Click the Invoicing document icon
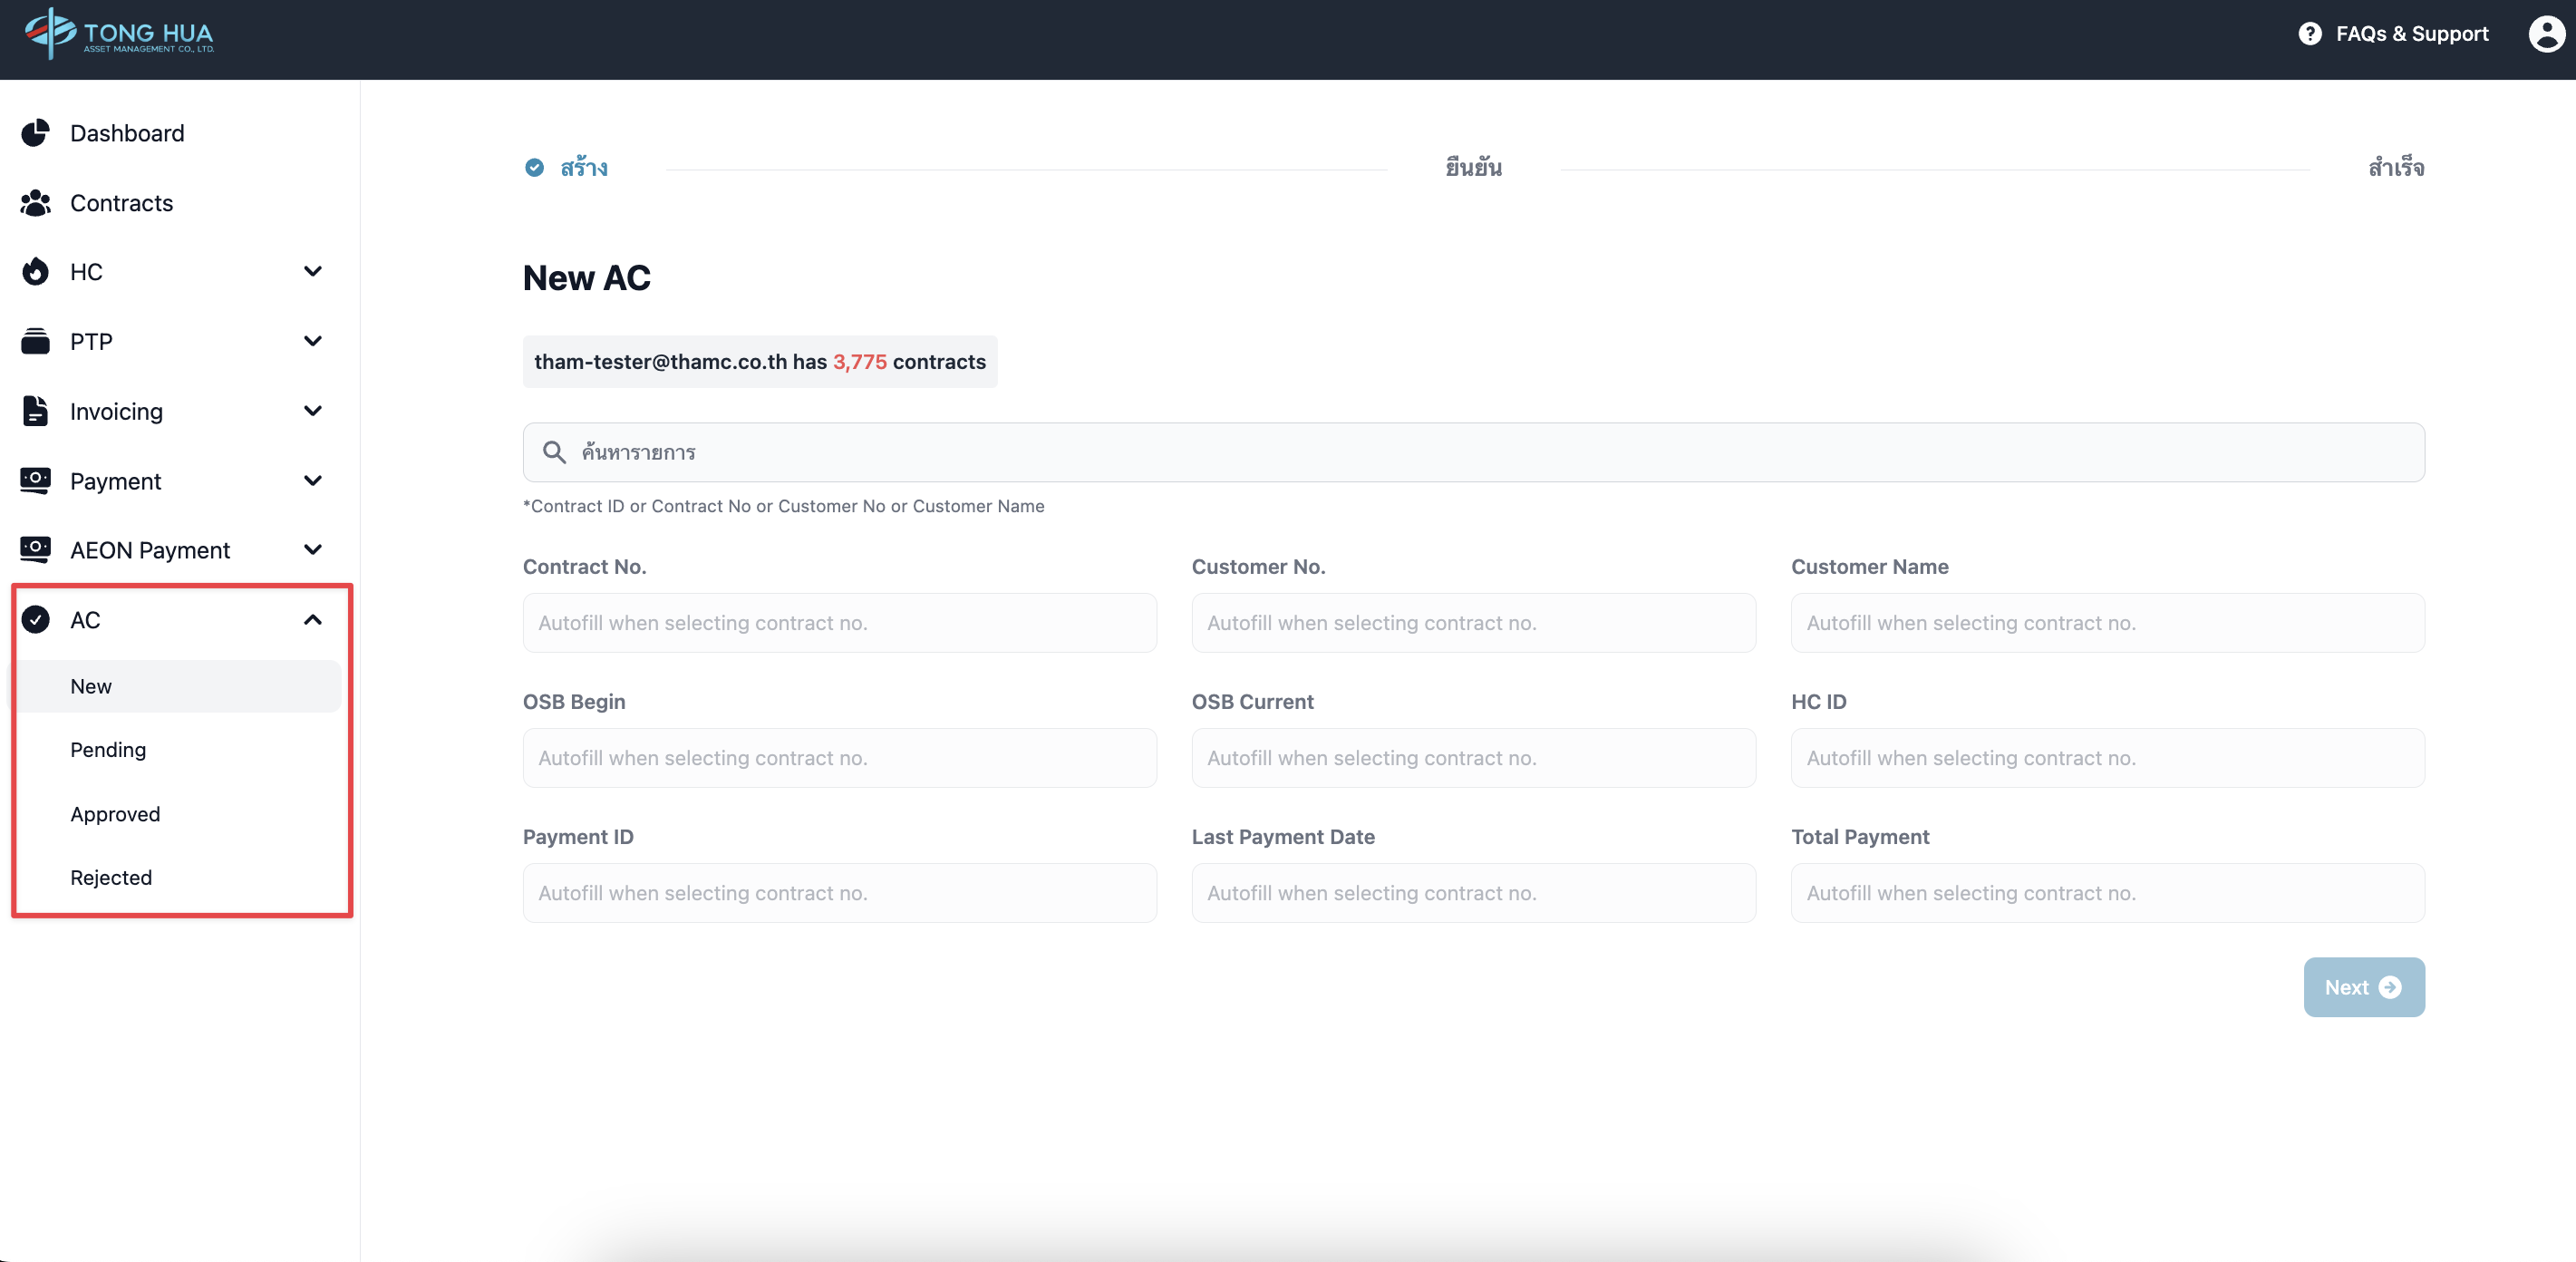The width and height of the screenshot is (2576, 1262). click(35, 411)
